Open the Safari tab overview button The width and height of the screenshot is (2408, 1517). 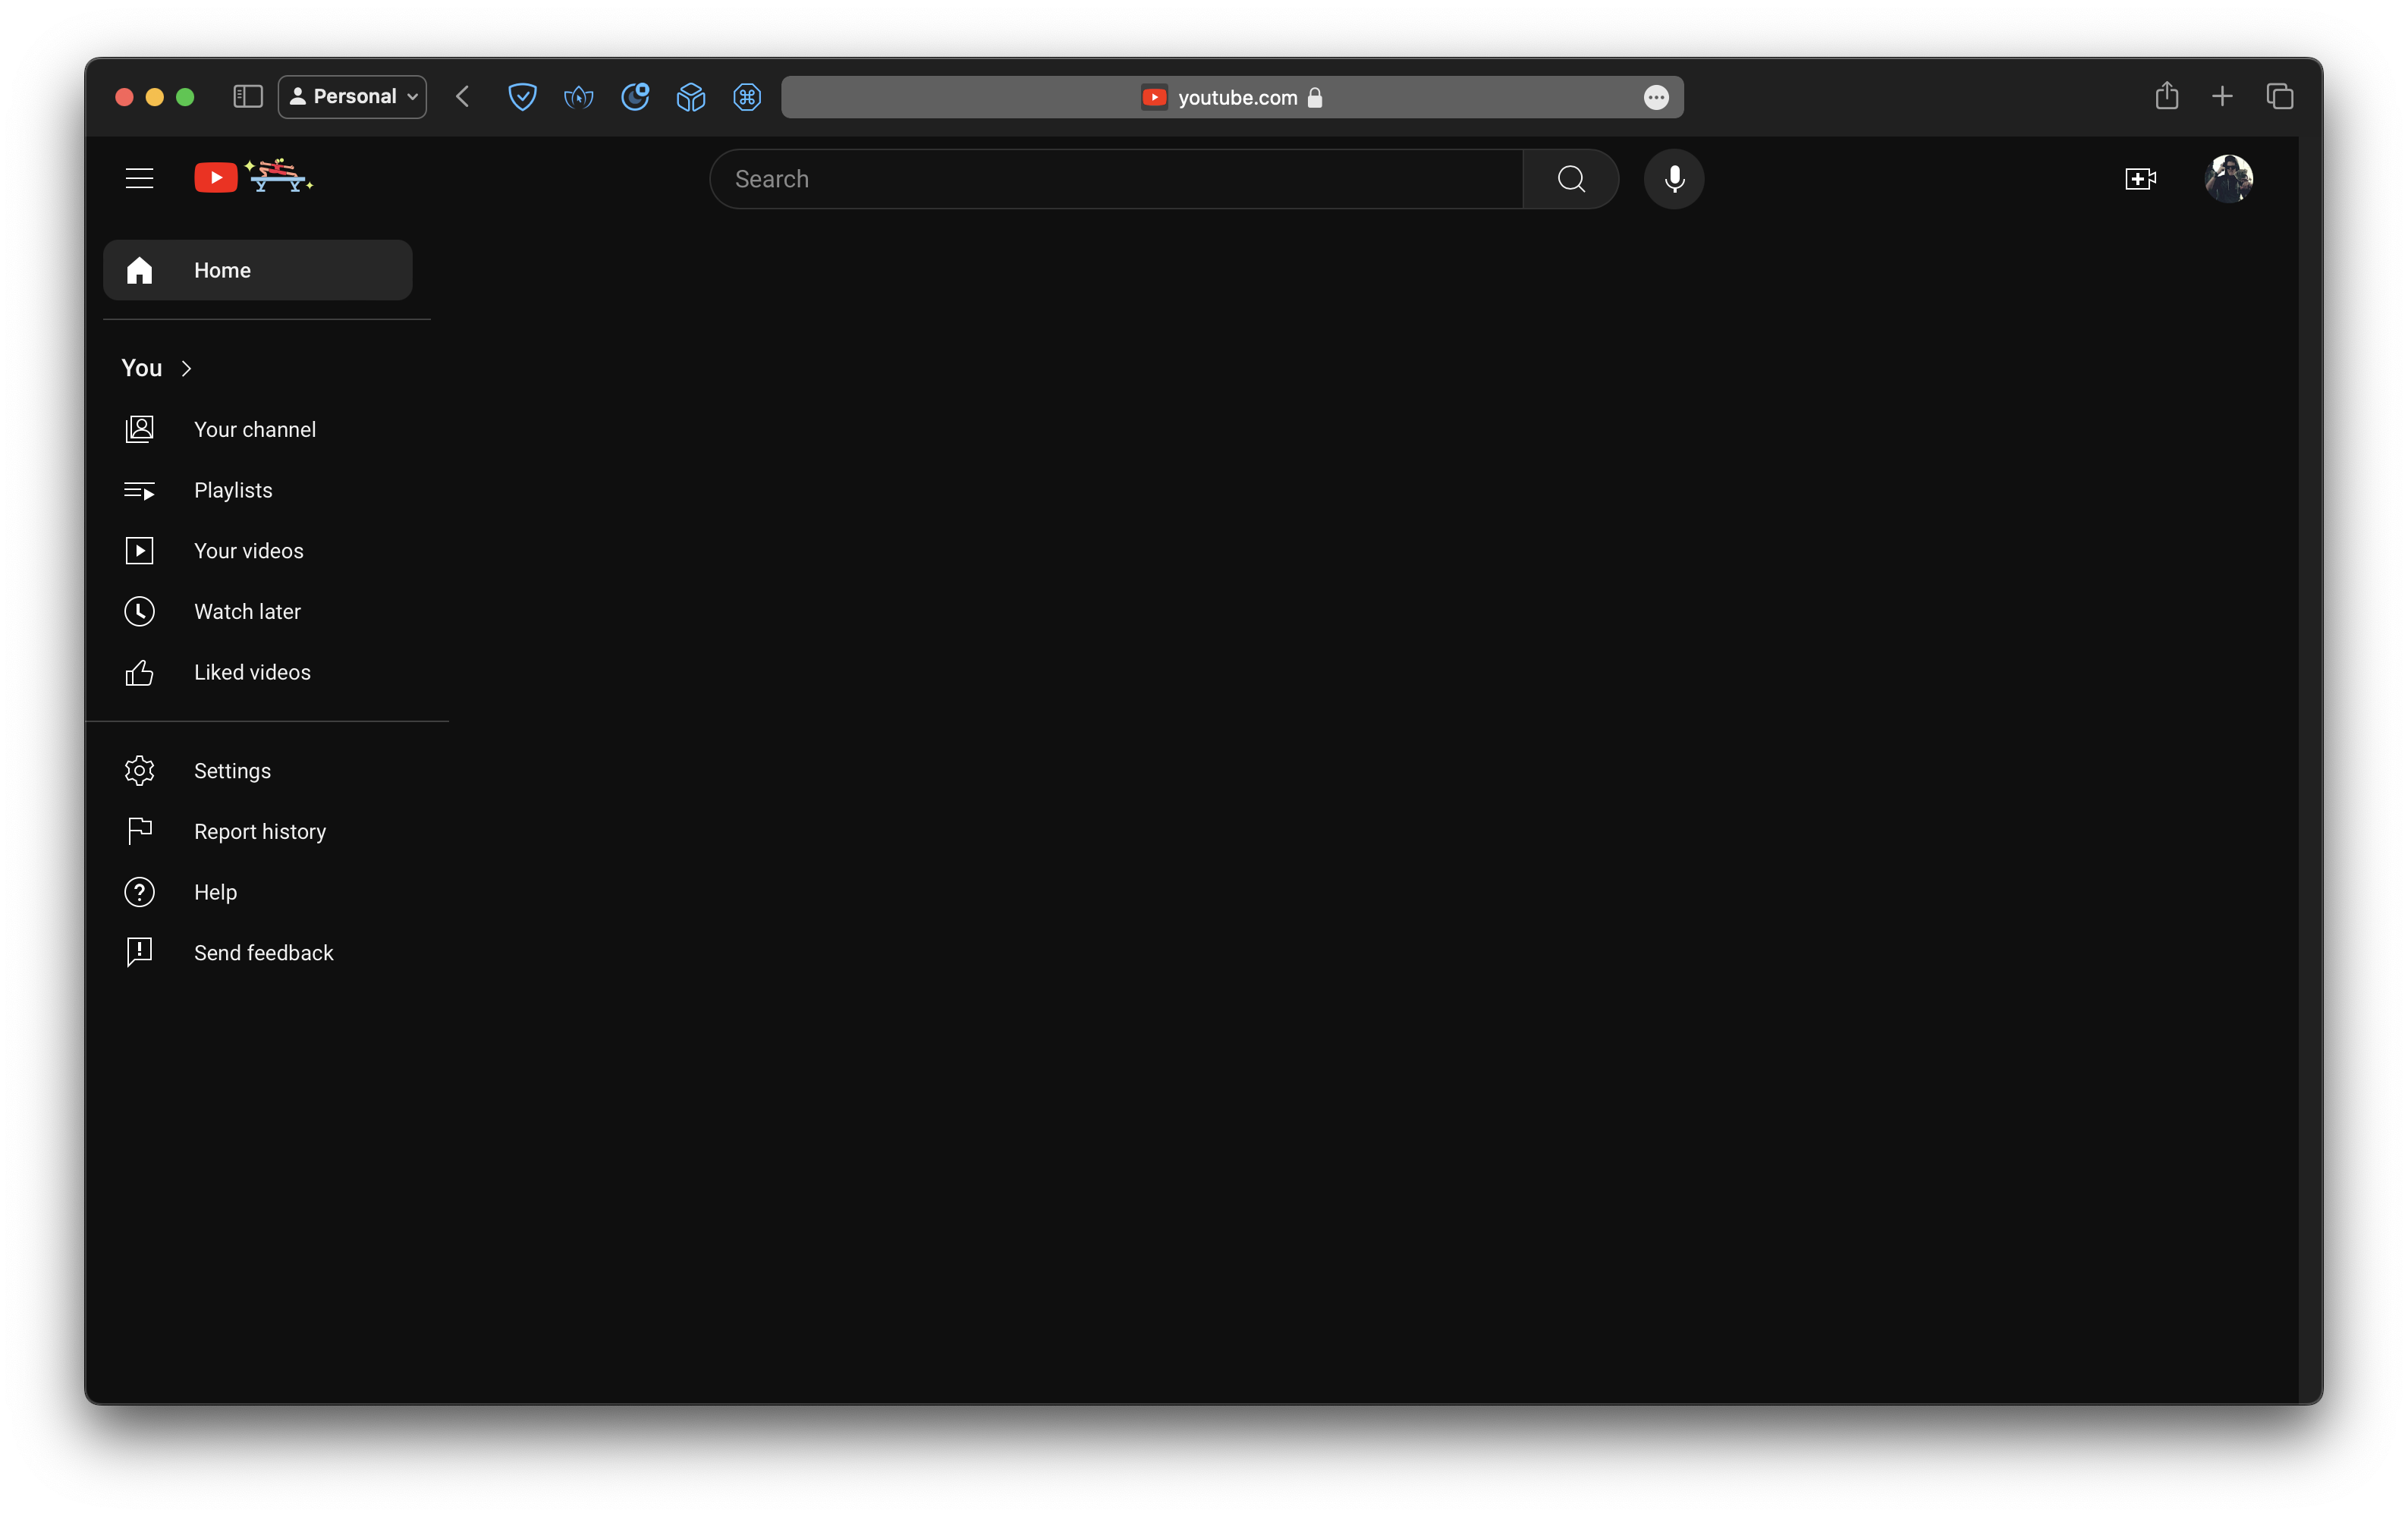pos(2279,97)
